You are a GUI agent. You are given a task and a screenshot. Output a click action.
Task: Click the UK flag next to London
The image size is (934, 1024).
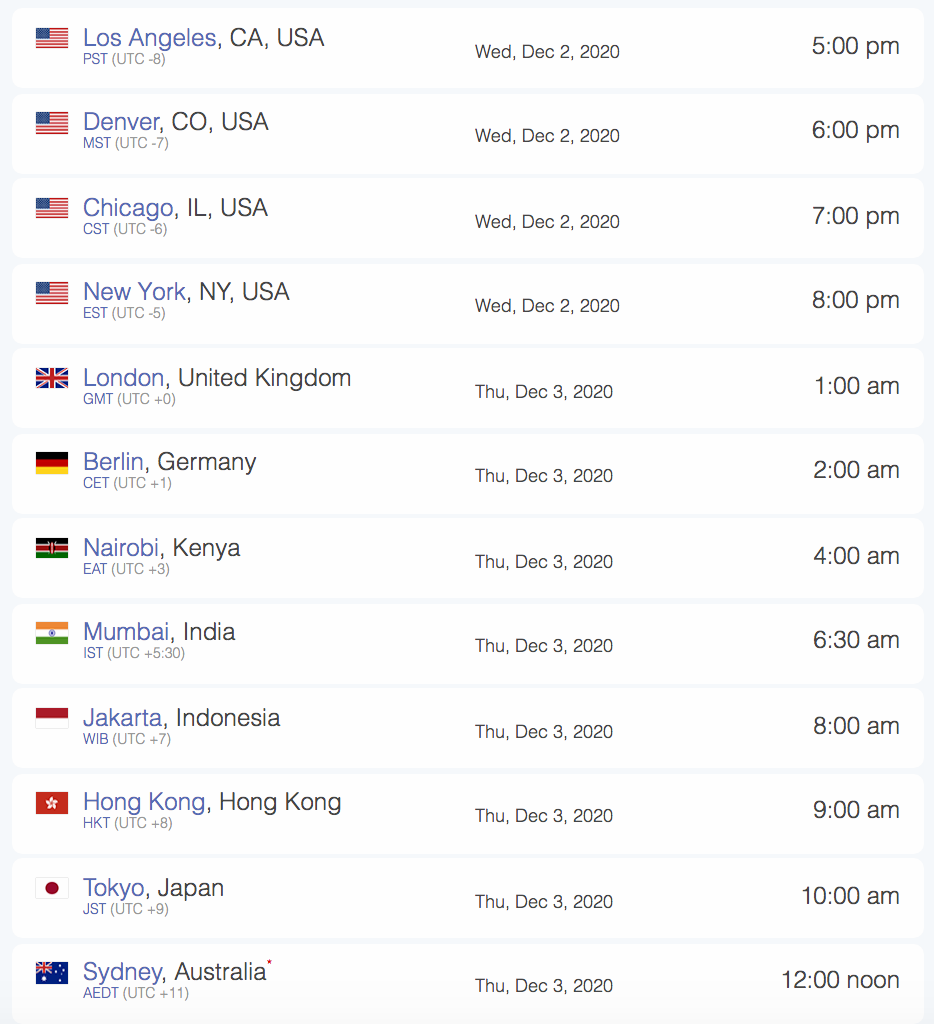point(52,378)
